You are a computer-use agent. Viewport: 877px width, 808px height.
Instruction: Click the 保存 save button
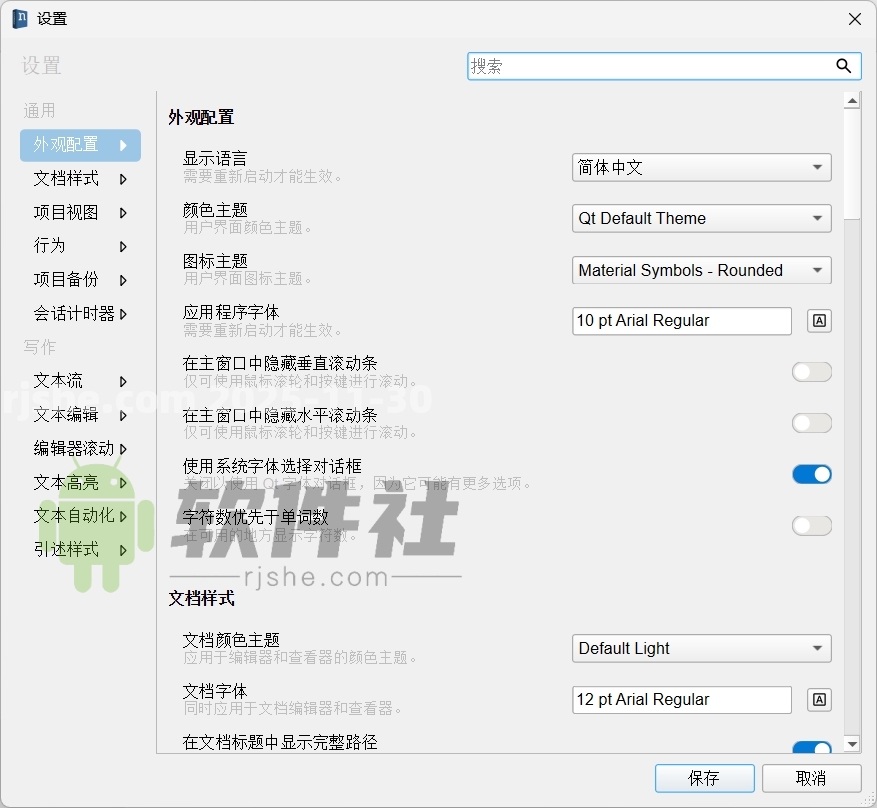tap(704, 778)
